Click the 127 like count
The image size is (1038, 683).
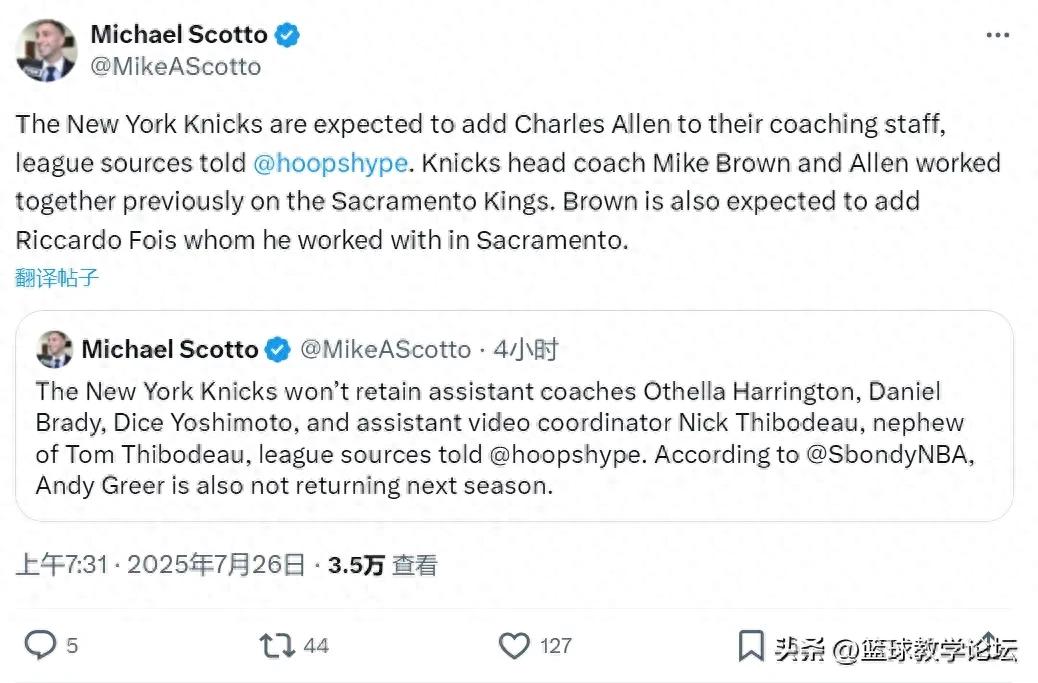point(556,646)
